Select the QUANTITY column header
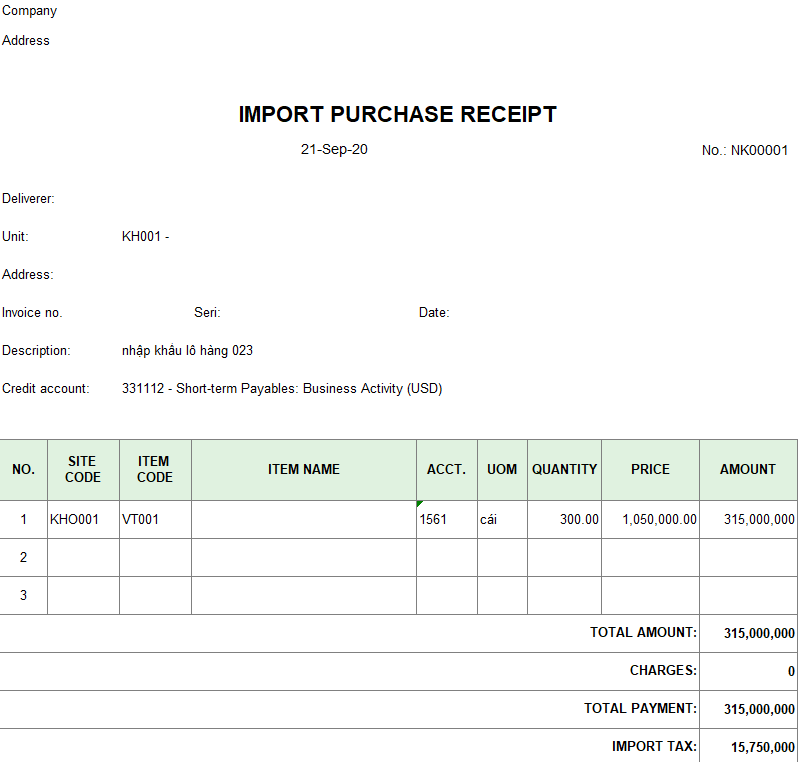This screenshot has width=803, height=762. pos(564,469)
